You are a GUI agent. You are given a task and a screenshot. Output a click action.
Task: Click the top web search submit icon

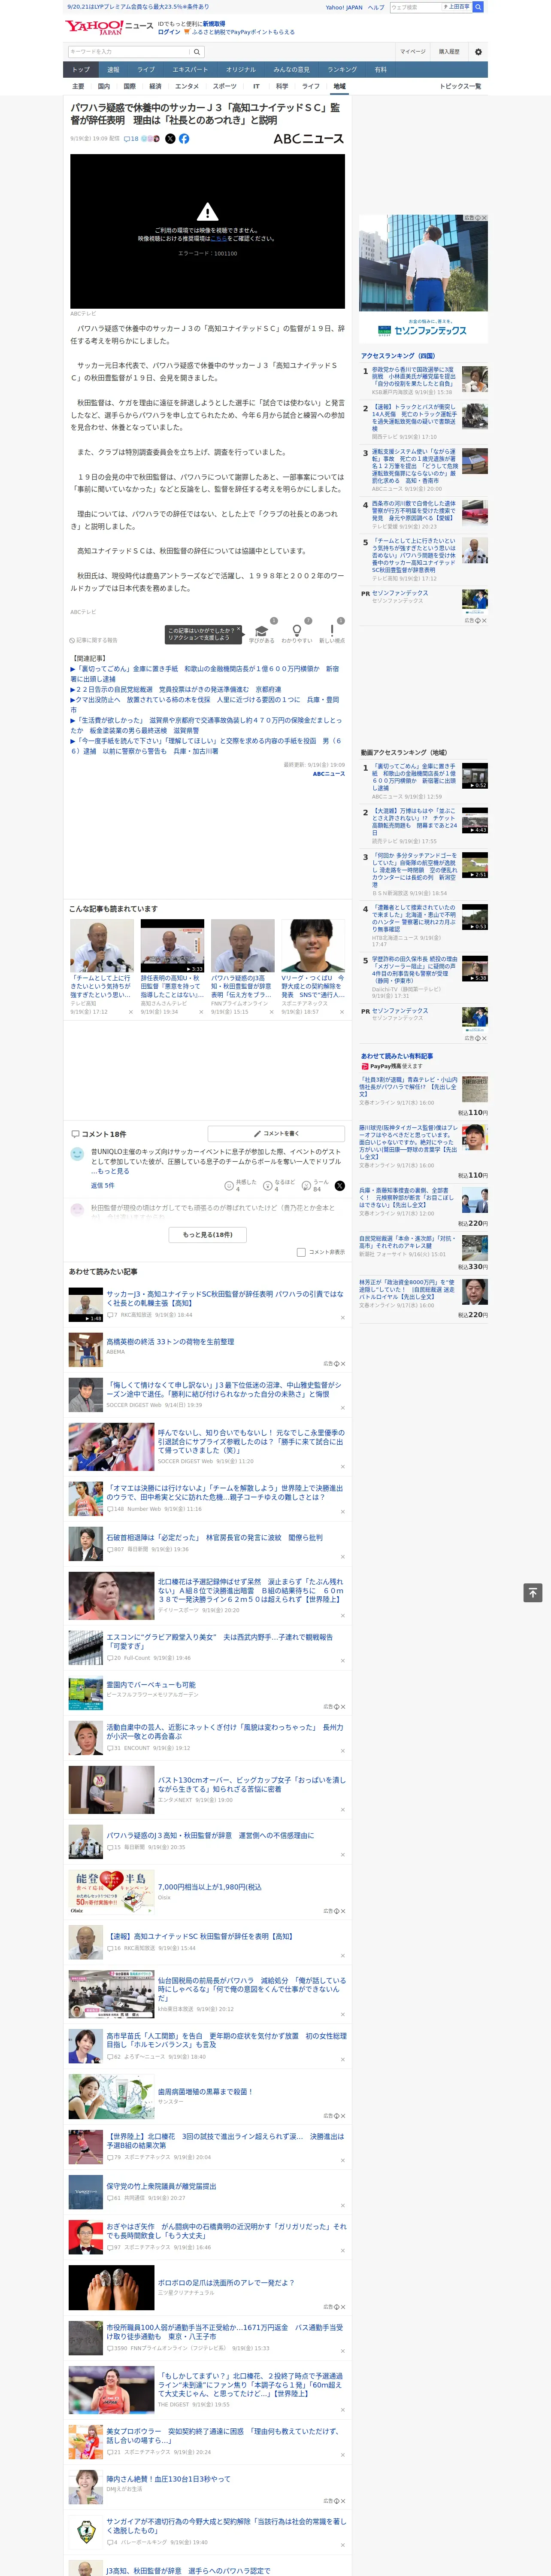478,7
